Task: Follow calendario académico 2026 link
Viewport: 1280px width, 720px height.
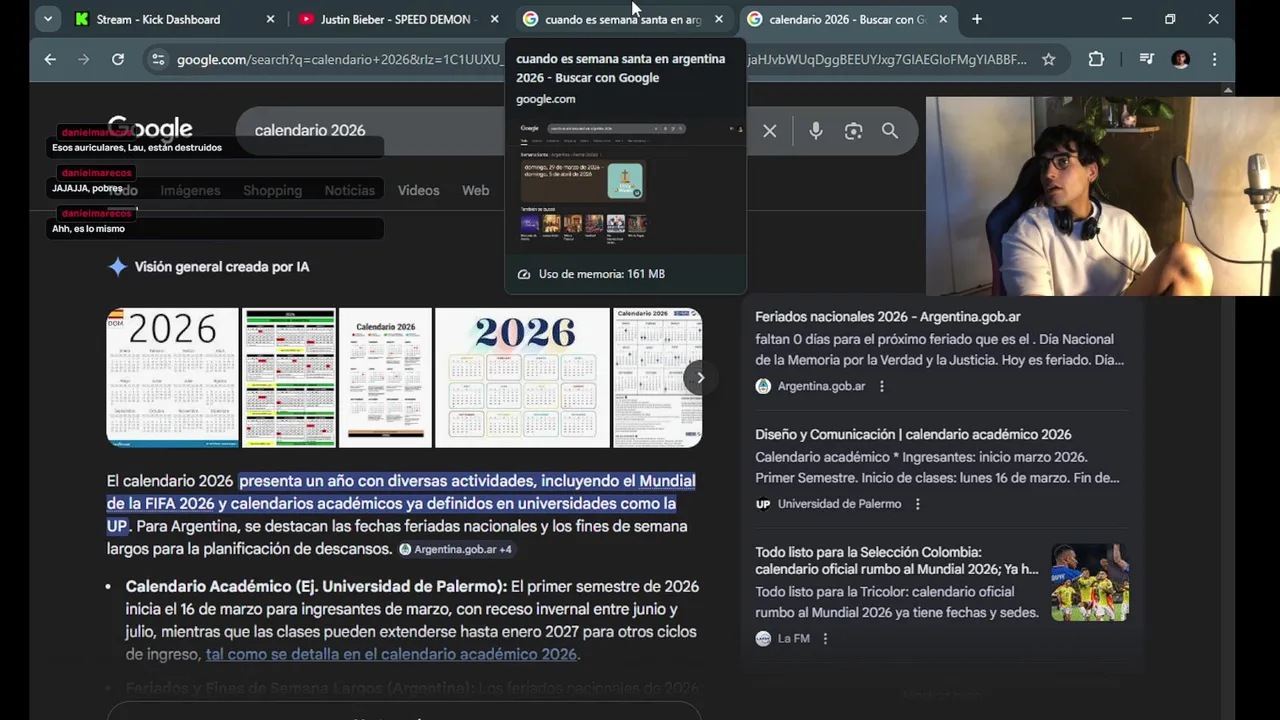Action: pyautogui.click(x=391, y=654)
